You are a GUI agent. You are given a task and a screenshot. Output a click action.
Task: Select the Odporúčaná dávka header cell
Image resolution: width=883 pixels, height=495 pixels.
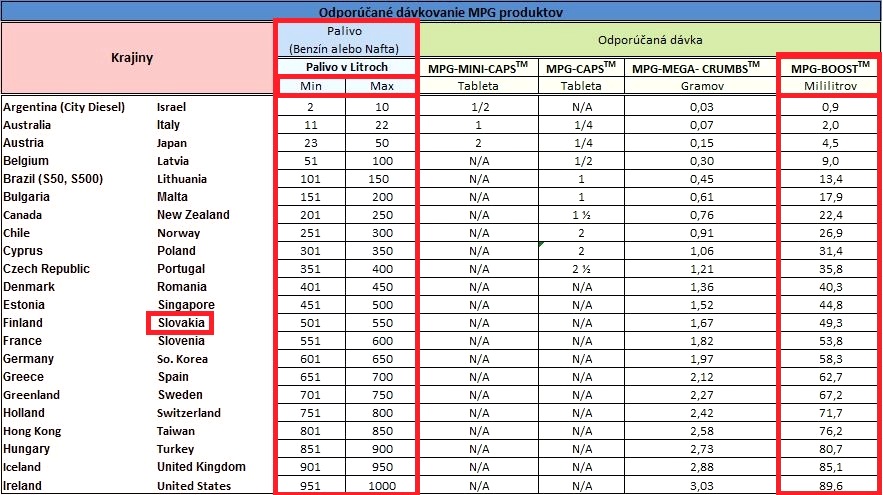click(649, 40)
